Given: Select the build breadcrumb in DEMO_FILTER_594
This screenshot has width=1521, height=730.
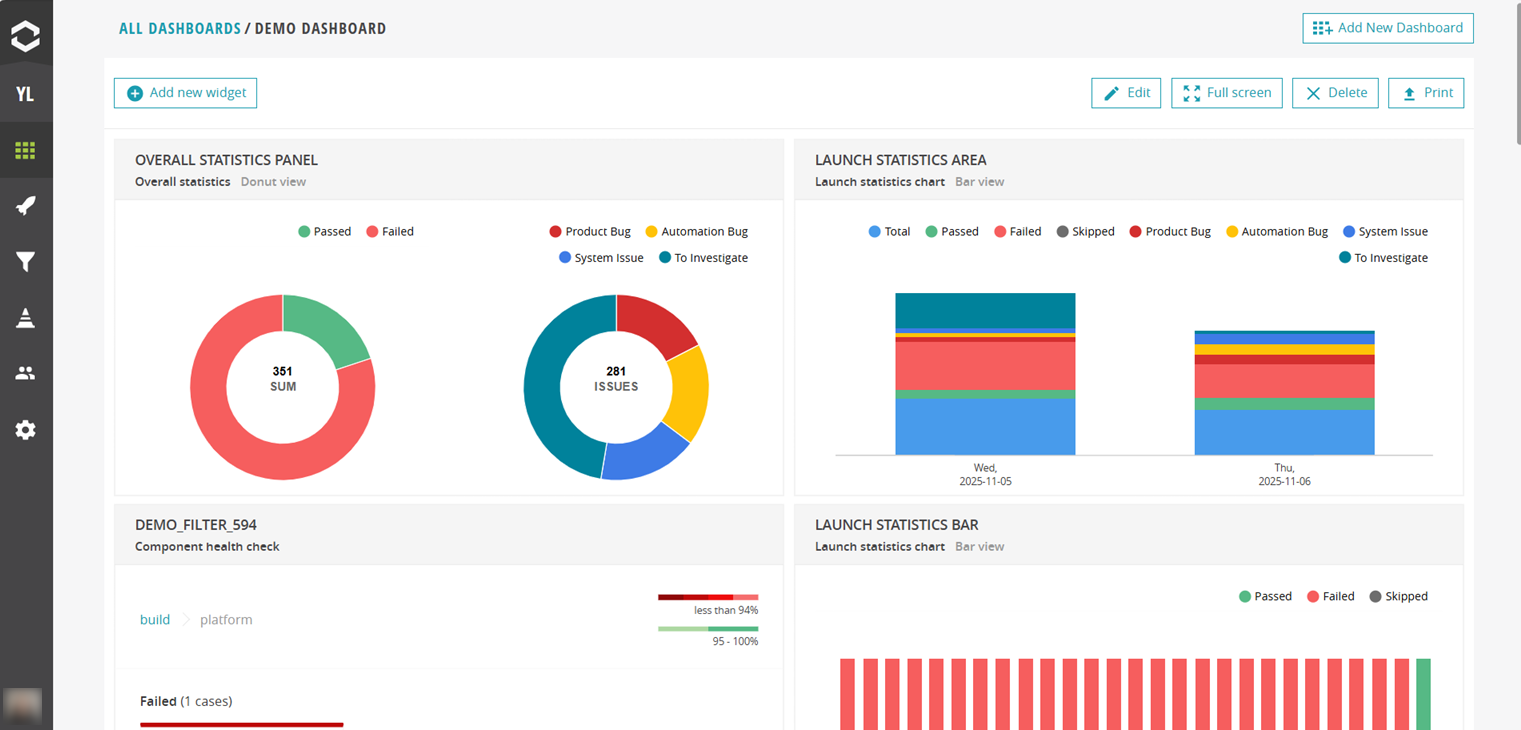Looking at the screenshot, I should point(155,619).
